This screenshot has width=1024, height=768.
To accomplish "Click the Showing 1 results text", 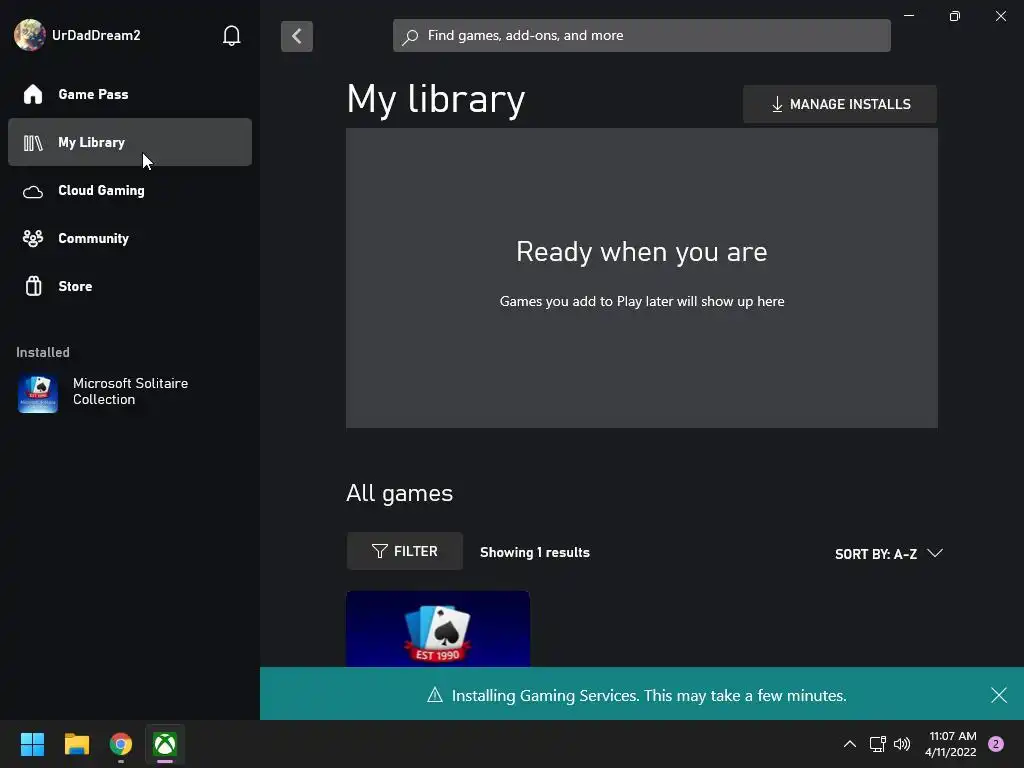I will [535, 552].
